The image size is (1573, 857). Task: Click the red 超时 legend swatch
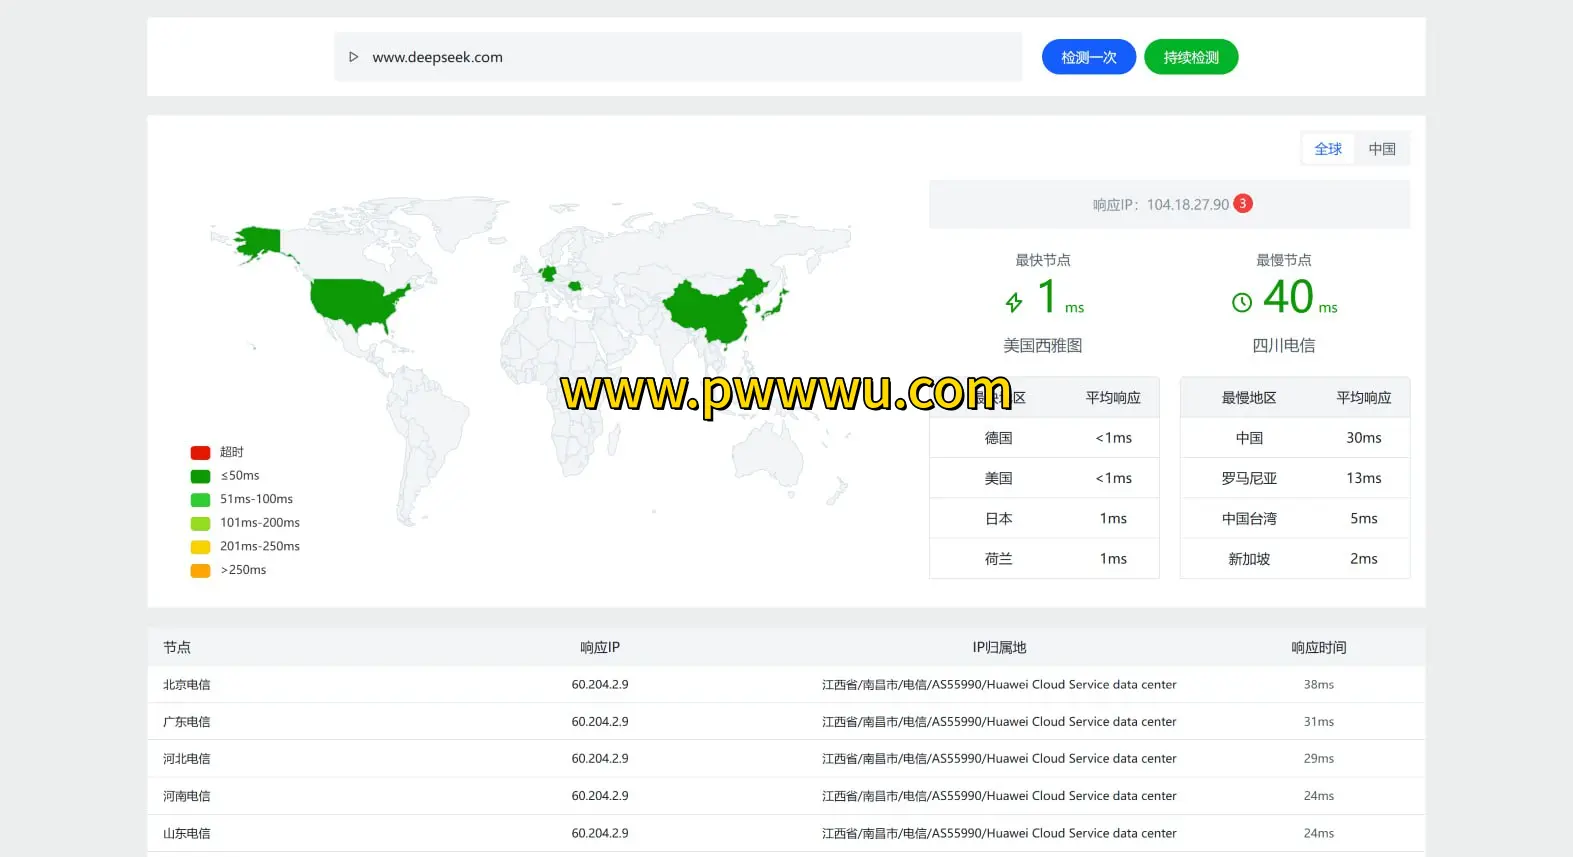[x=200, y=453]
